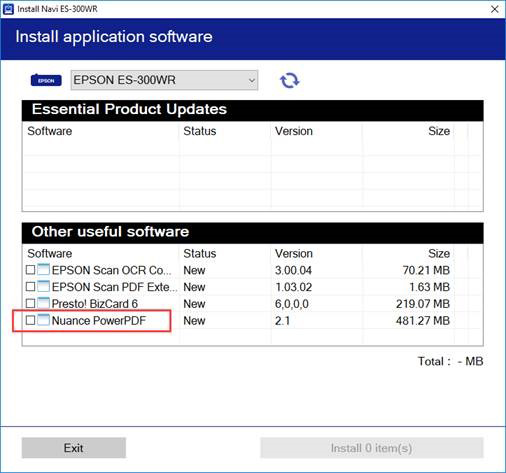Click the 481.27 MB size cell
This screenshot has width=506, height=473.
coord(423,321)
